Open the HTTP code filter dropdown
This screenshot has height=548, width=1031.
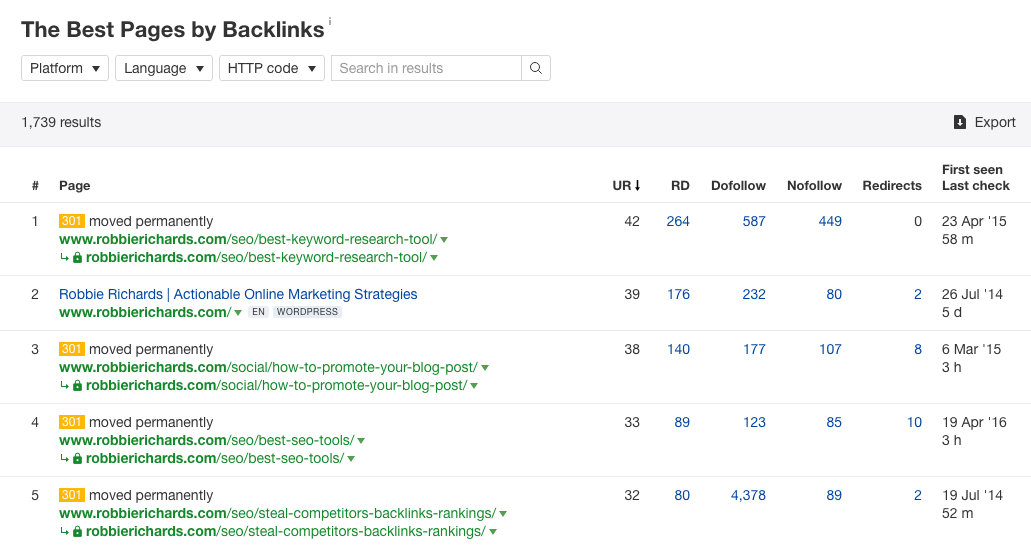271,68
